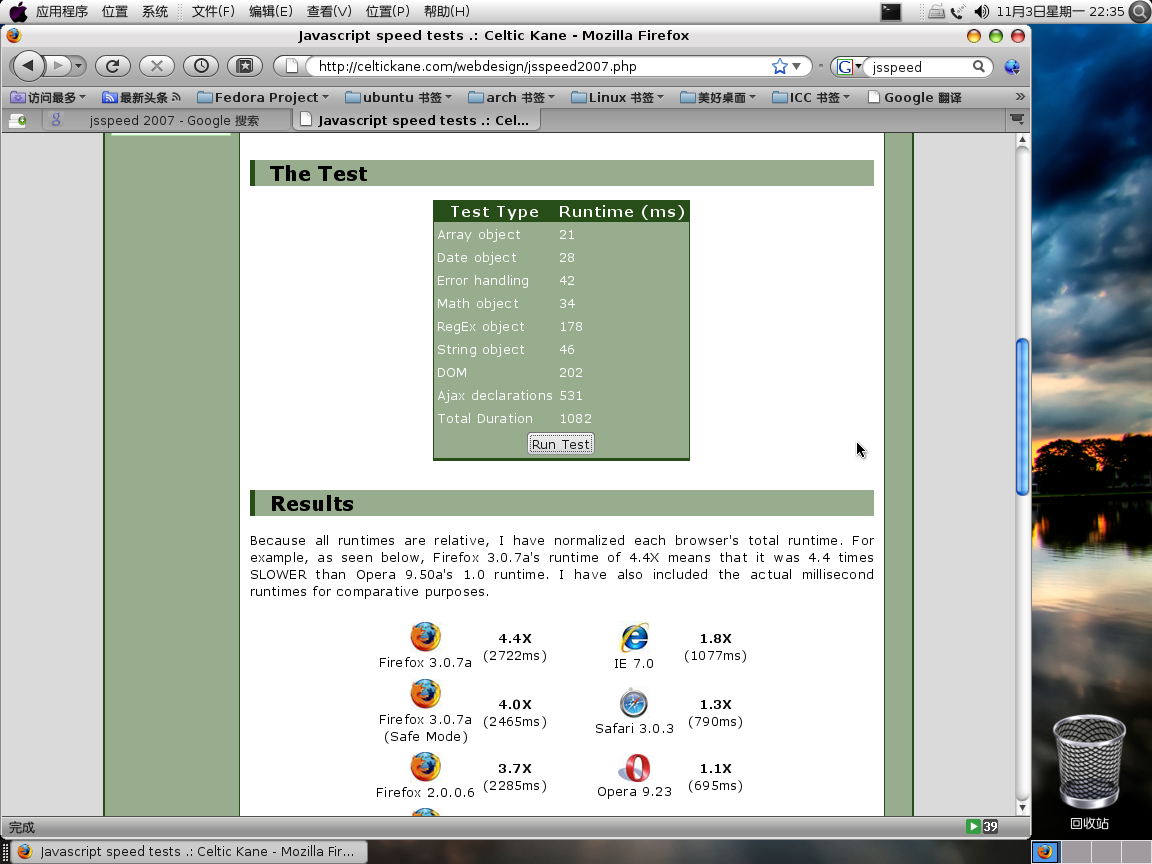The height and width of the screenshot is (864, 1152).
Task: Bookmark this page with the star icon
Action: [780, 66]
